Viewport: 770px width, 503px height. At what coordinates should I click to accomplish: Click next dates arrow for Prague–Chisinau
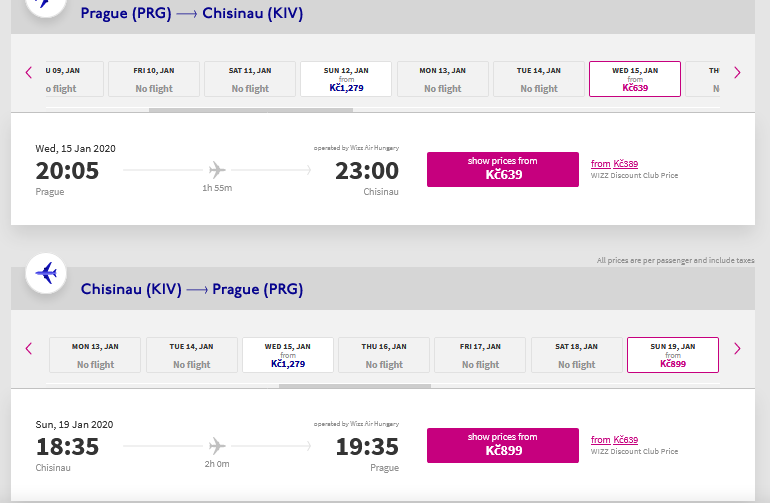click(x=737, y=73)
